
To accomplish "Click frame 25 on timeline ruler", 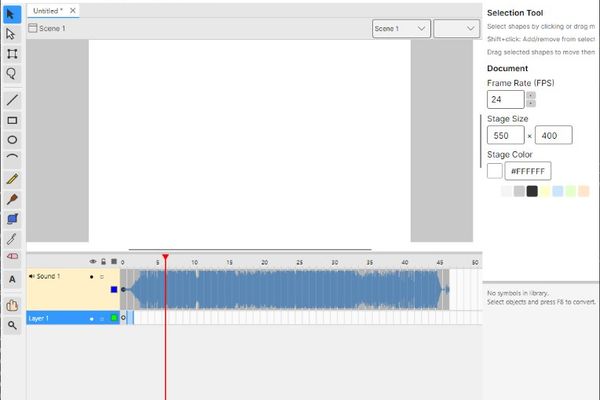I will 300,262.
